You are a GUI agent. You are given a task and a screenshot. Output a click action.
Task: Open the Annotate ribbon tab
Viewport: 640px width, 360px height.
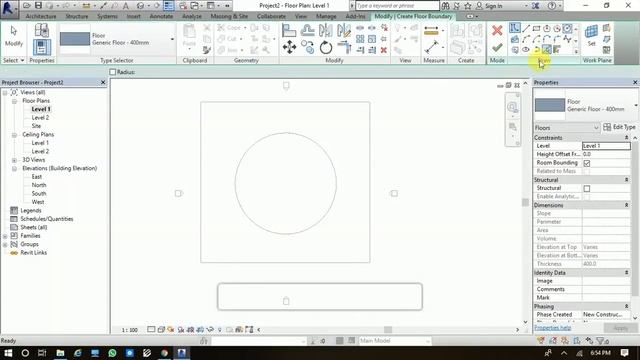161,16
